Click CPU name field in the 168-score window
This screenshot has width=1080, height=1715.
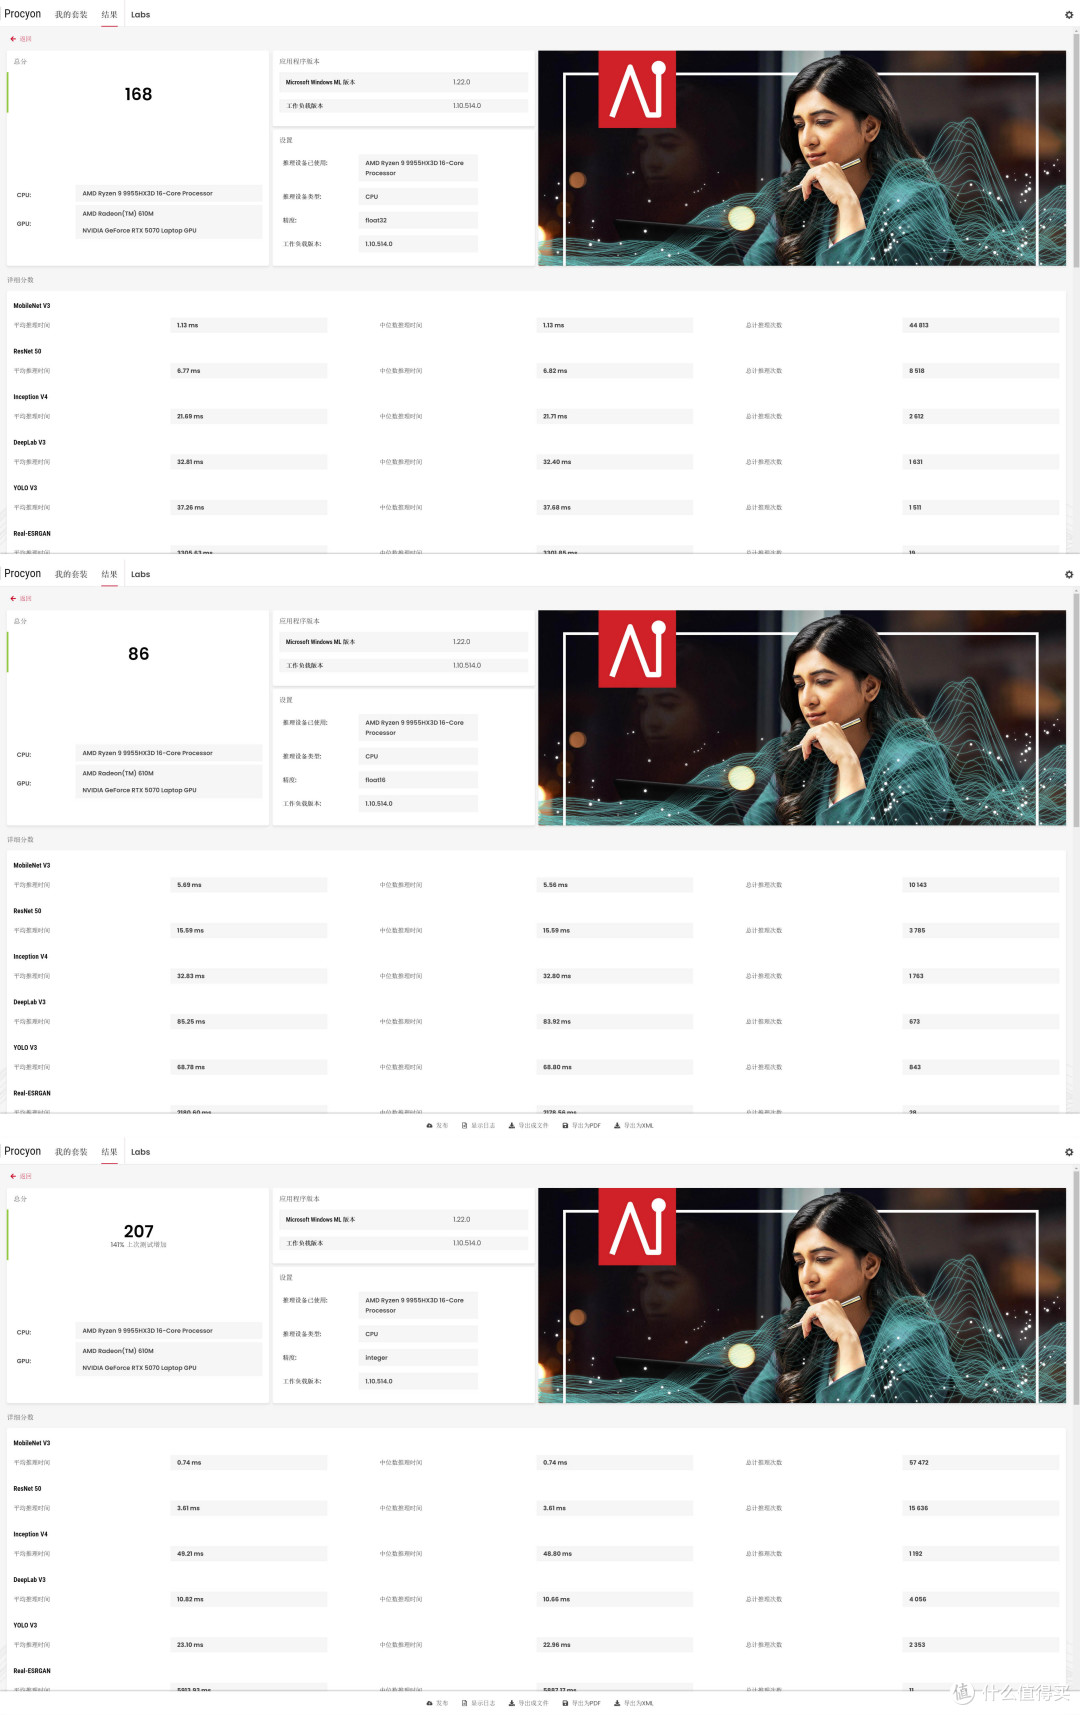[x=169, y=193]
